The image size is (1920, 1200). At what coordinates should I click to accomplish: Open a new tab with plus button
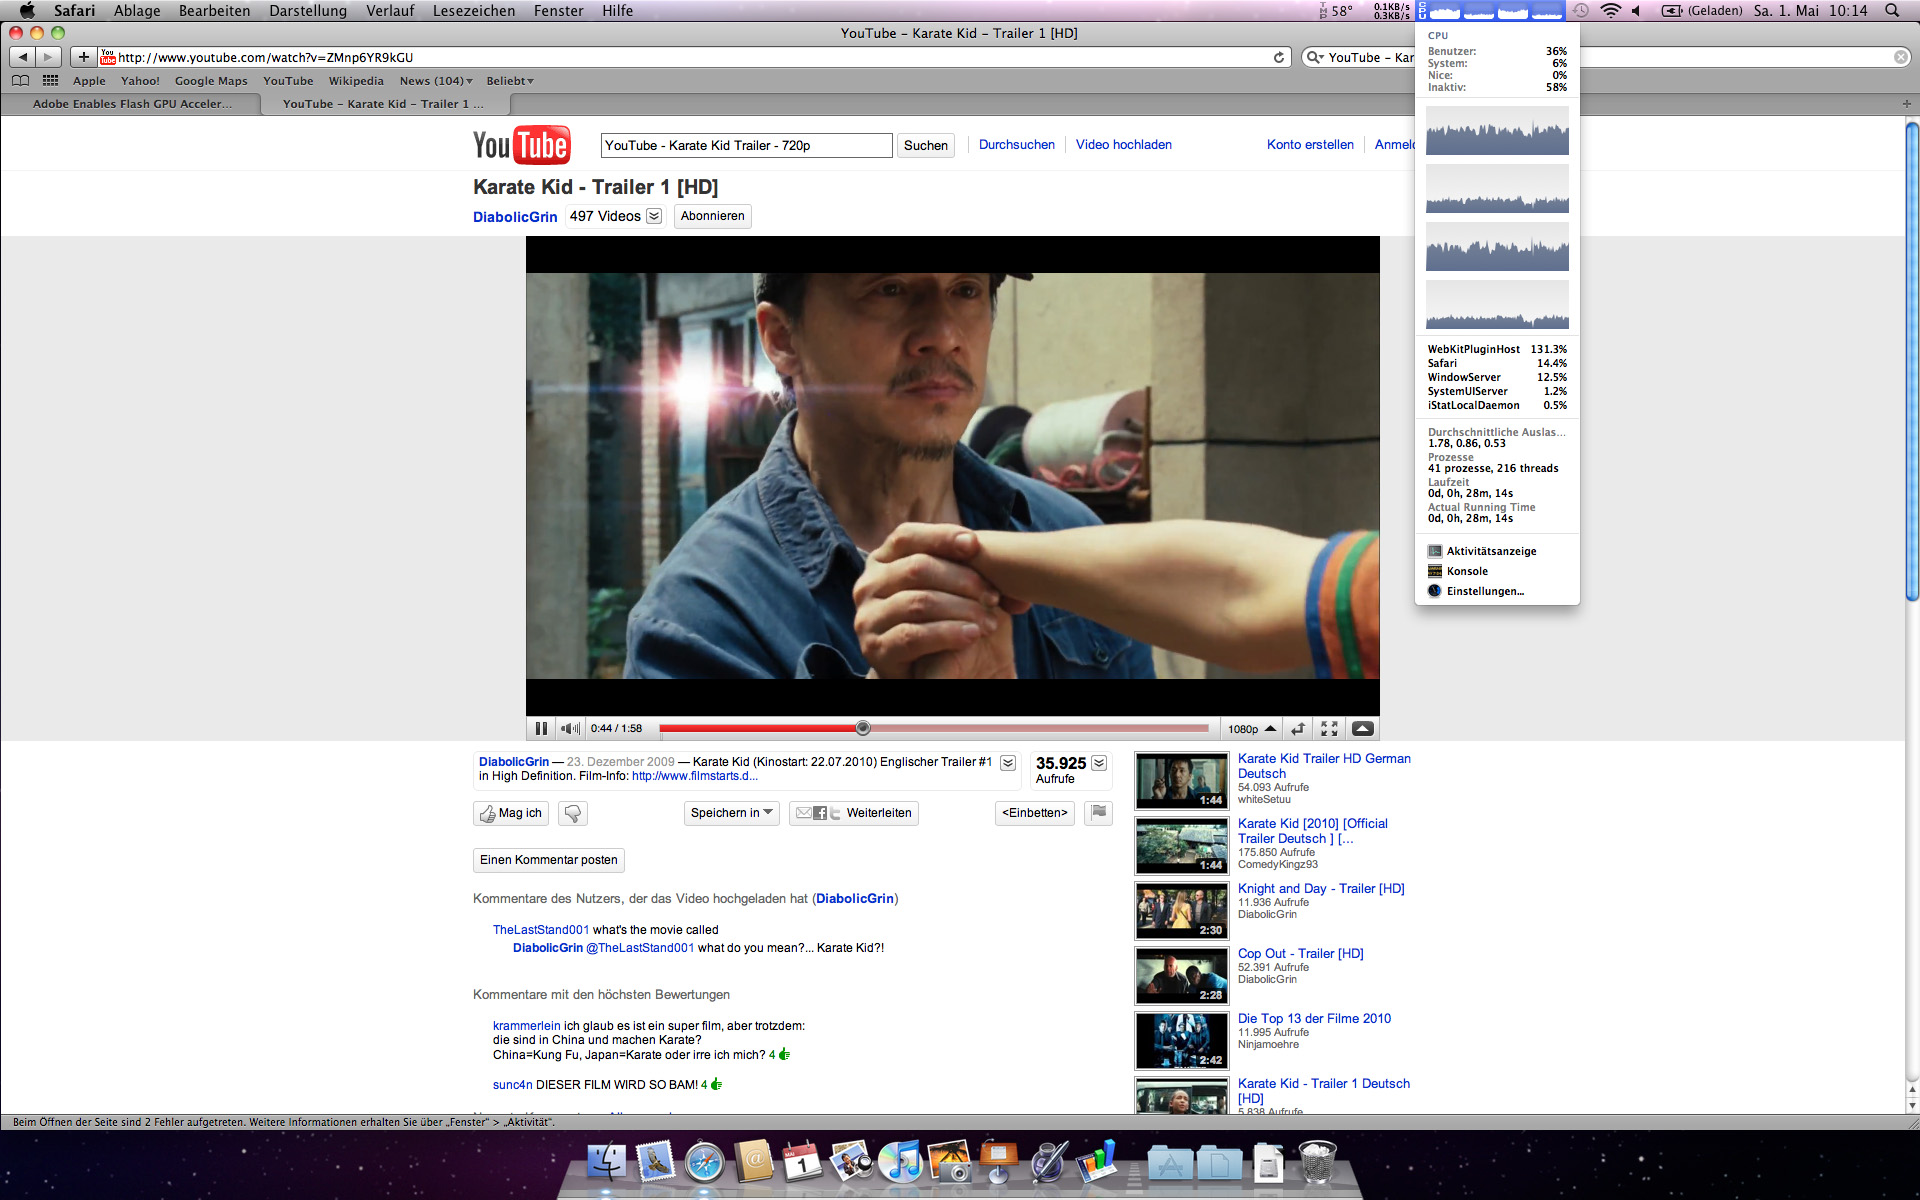pos(1906,104)
